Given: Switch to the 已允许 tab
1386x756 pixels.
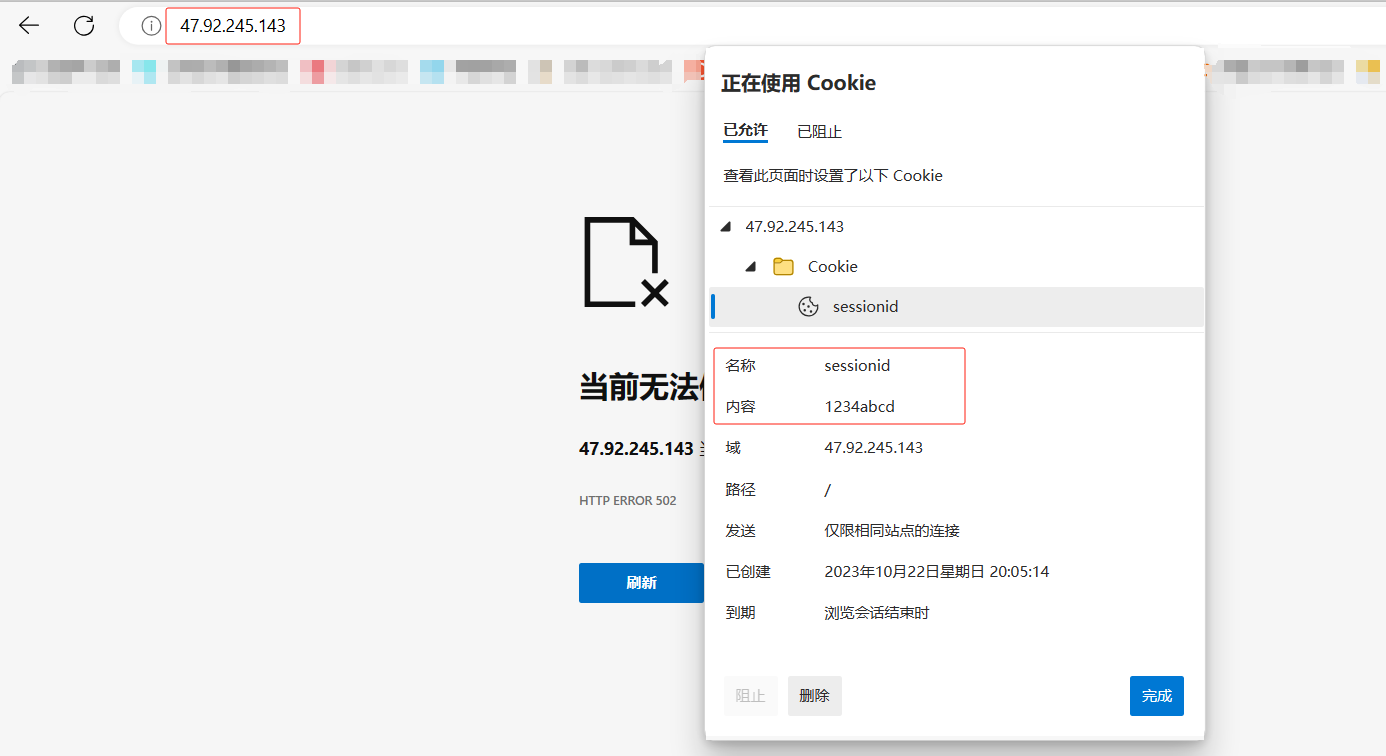Looking at the screenshot, I should 745,131.
